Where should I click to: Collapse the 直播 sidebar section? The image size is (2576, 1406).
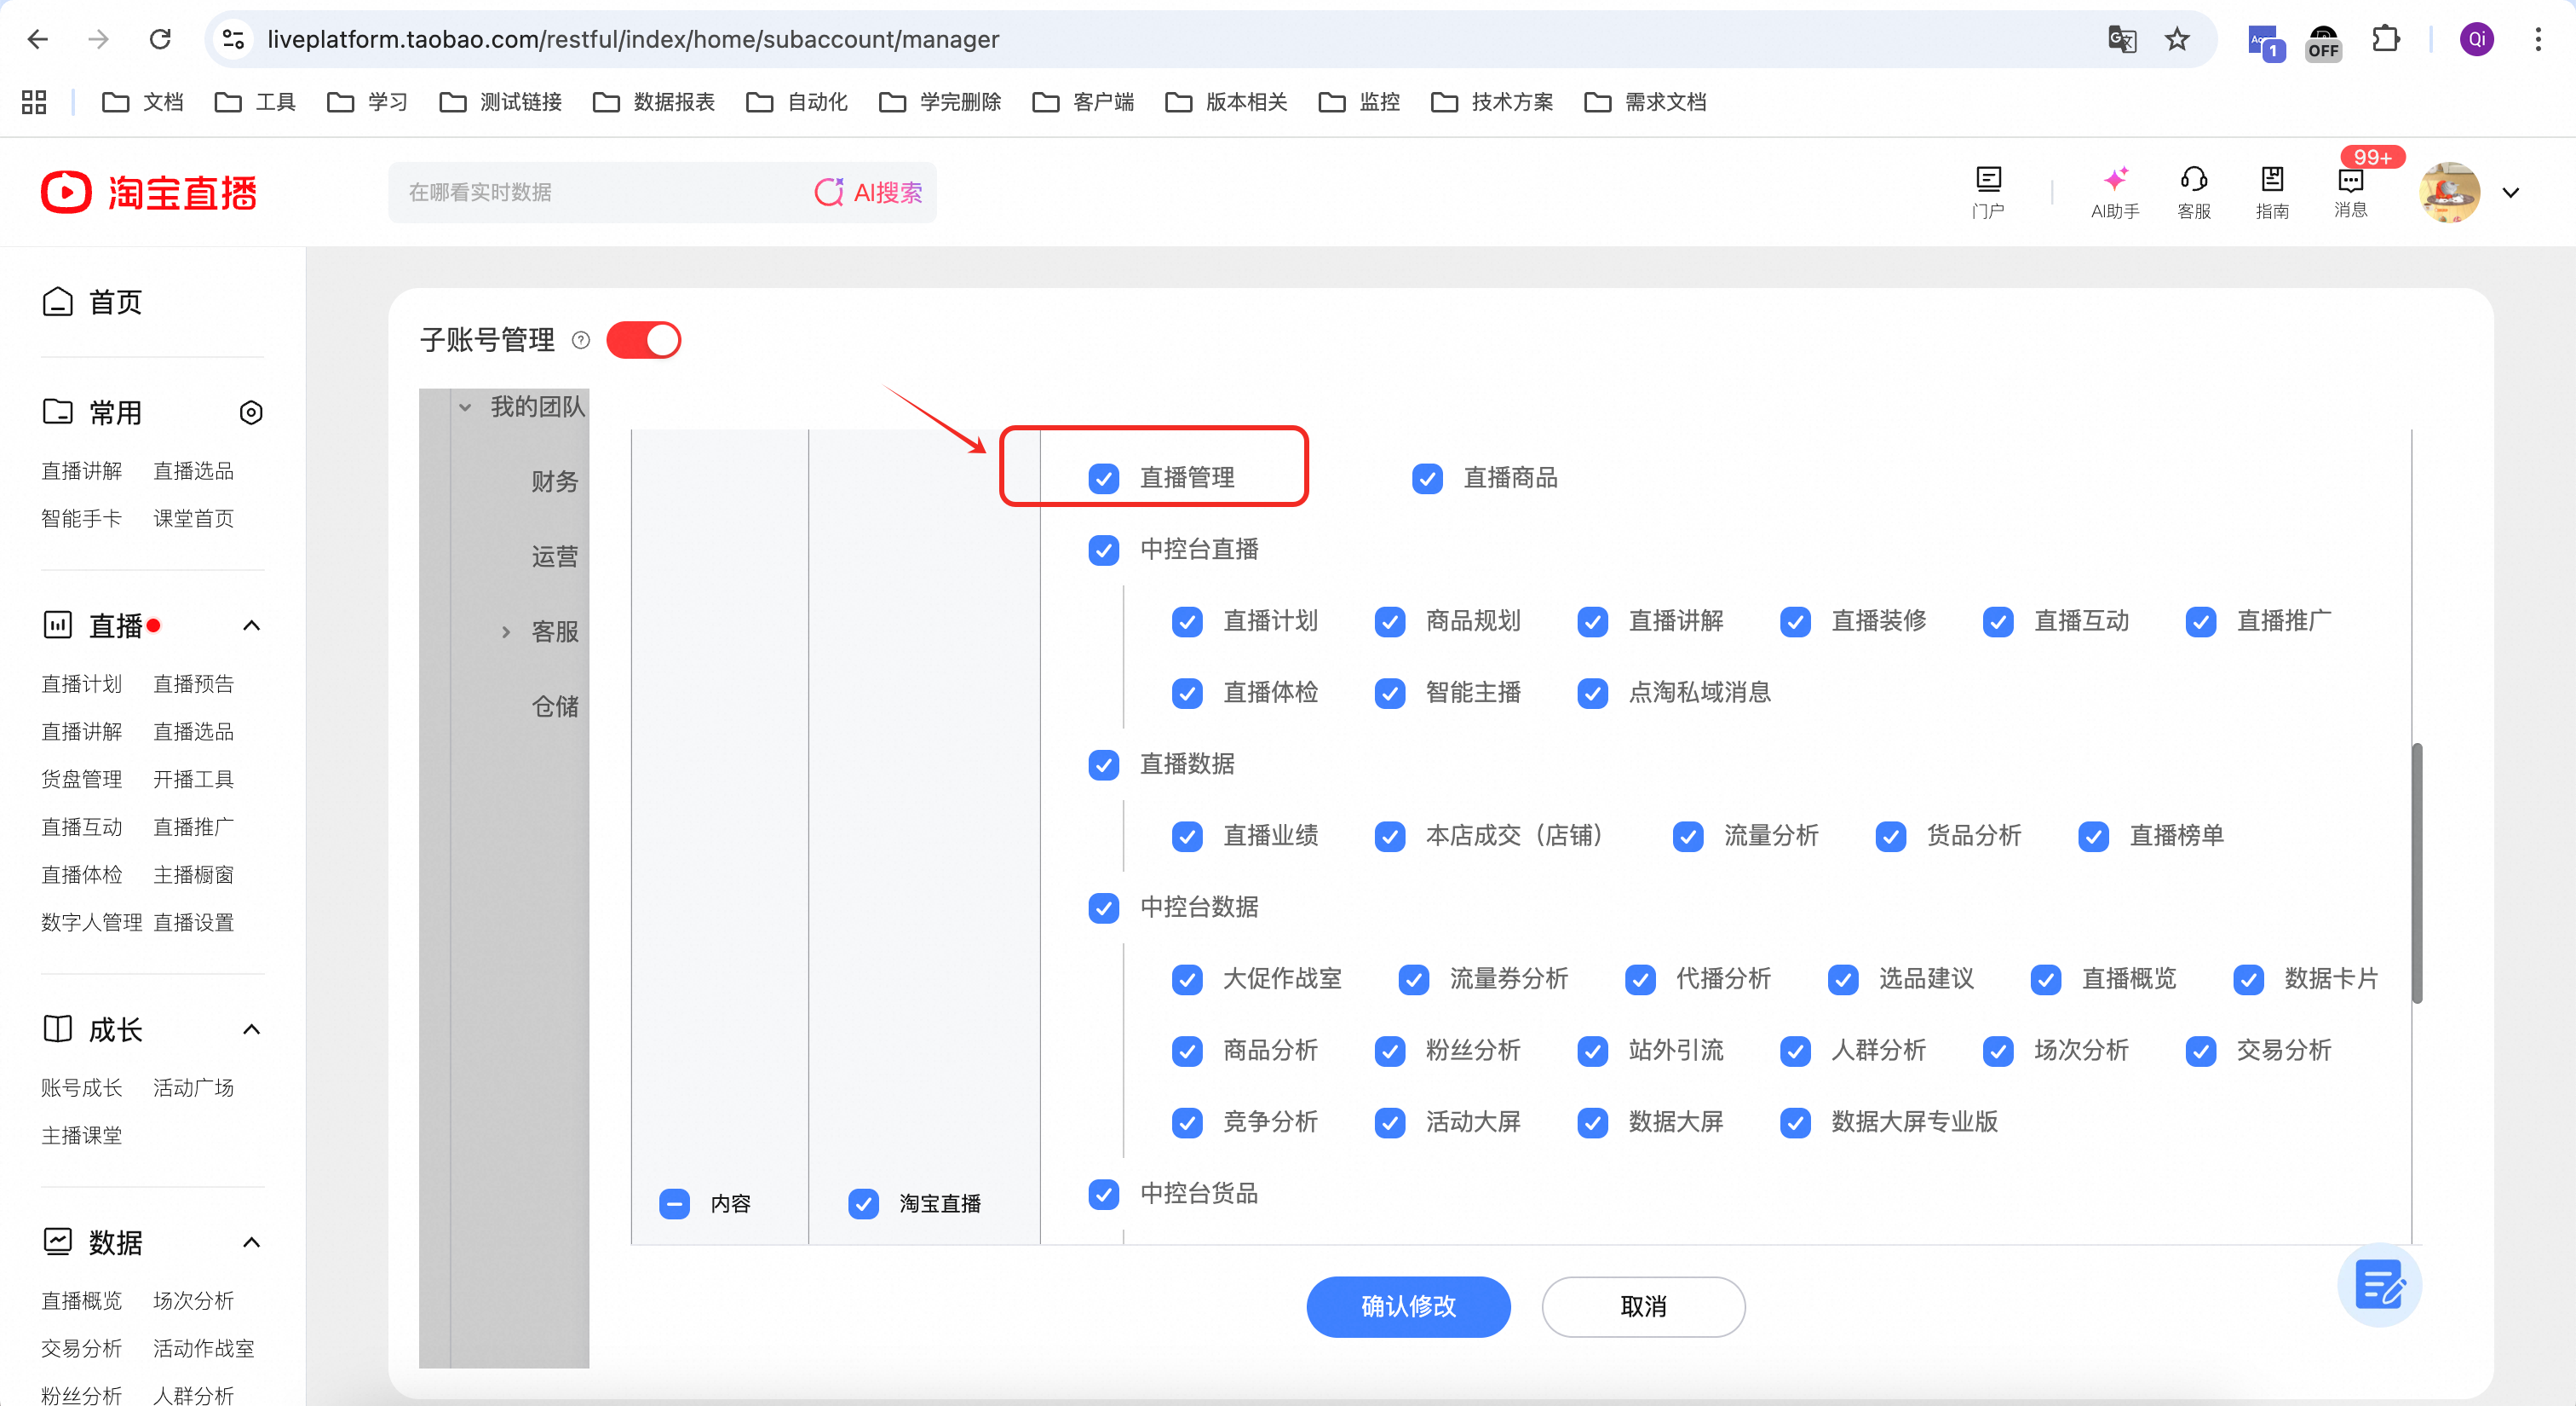click(x=251, y=626)
